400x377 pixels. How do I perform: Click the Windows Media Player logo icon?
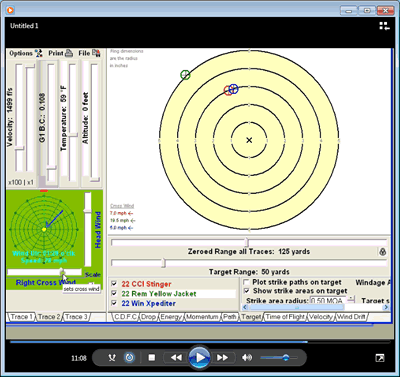pyautogui.click(x=10, y=10)
